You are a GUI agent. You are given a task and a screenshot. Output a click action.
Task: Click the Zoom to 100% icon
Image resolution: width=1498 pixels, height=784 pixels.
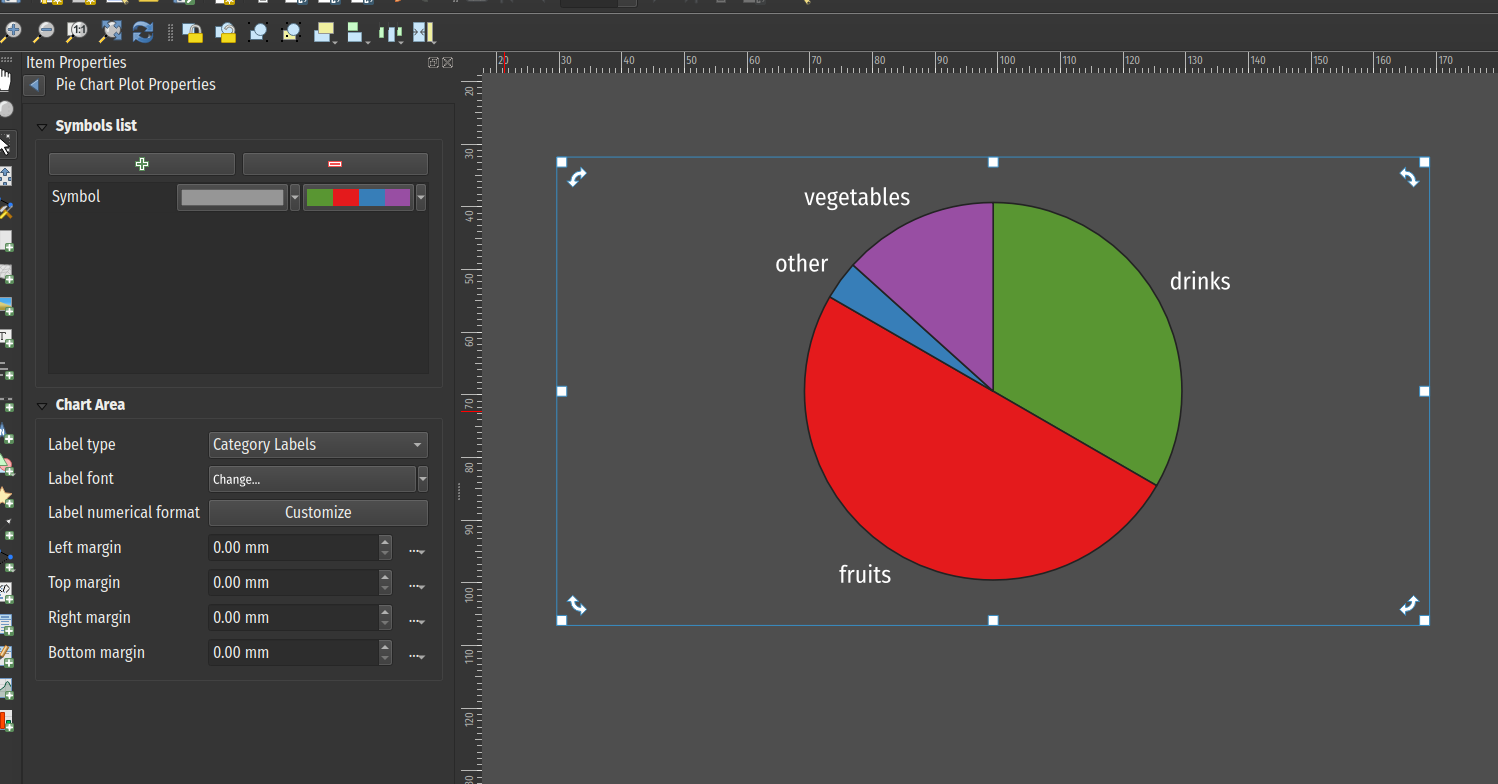(77, 32)
